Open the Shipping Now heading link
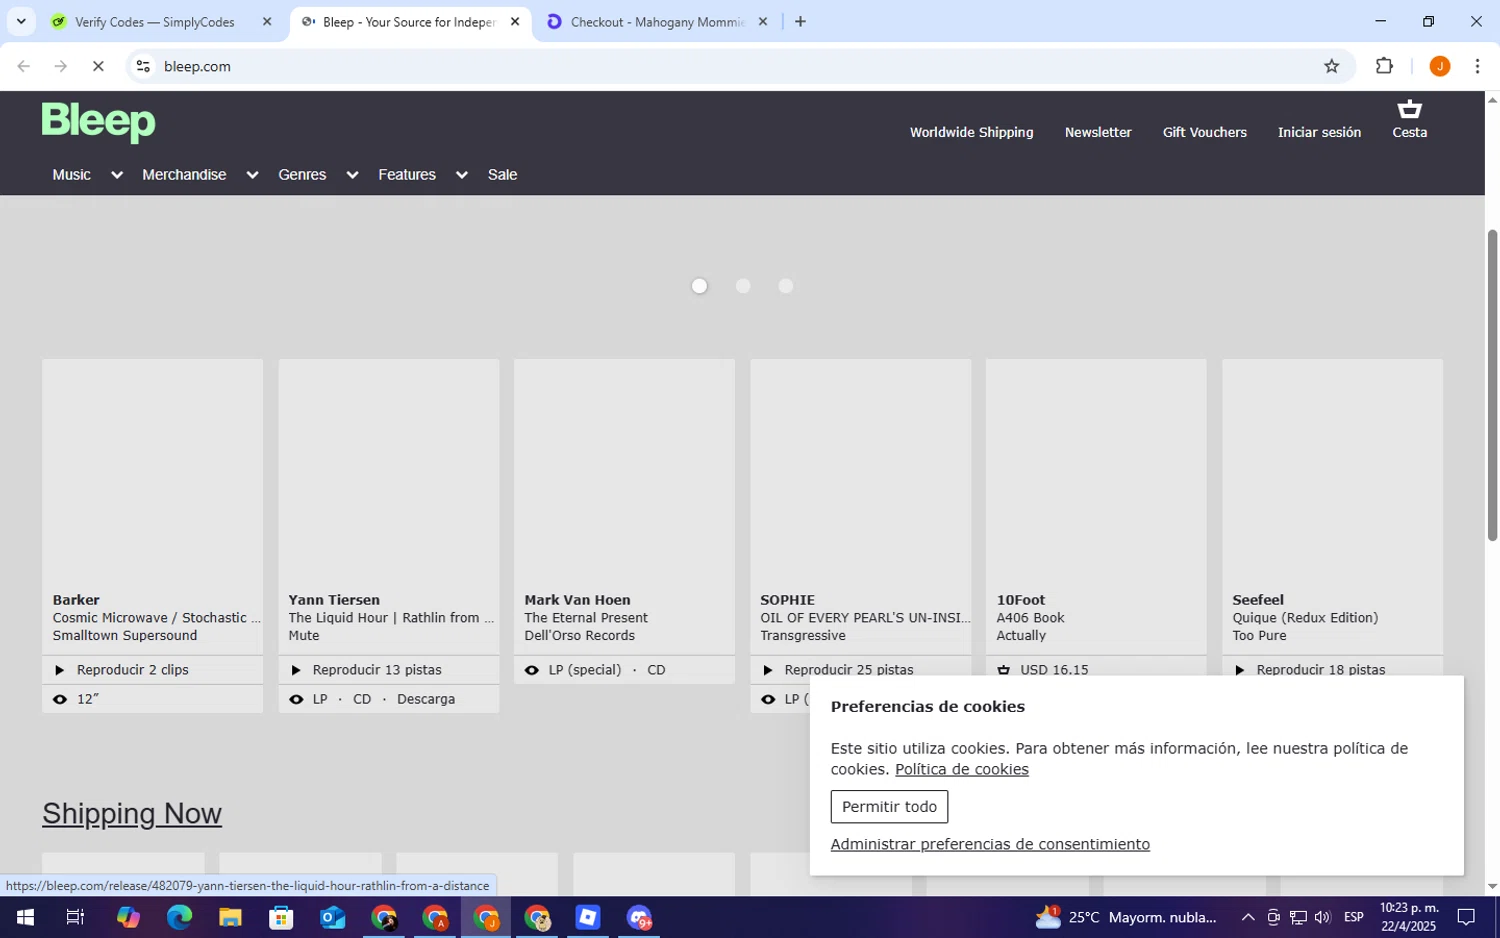Screen dimensions: 1500x938 click(x=132, y=813)
